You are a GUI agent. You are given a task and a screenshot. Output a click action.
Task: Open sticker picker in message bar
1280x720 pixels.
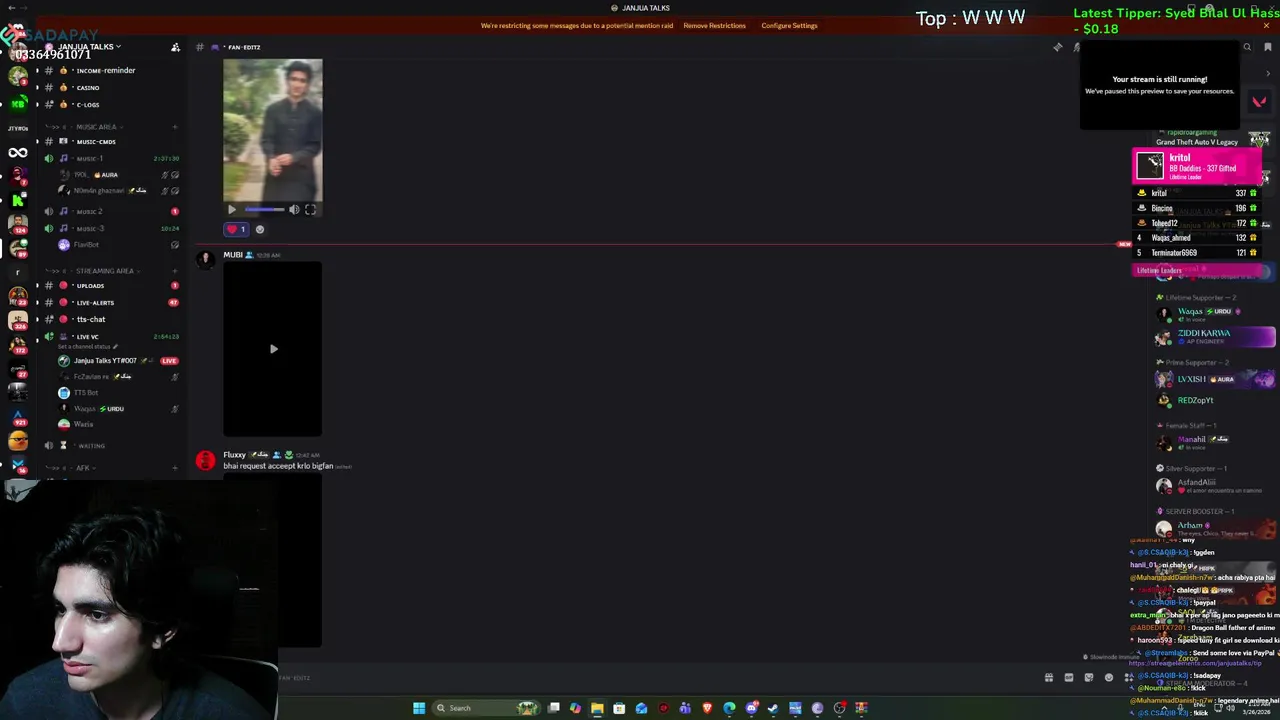1089,678
